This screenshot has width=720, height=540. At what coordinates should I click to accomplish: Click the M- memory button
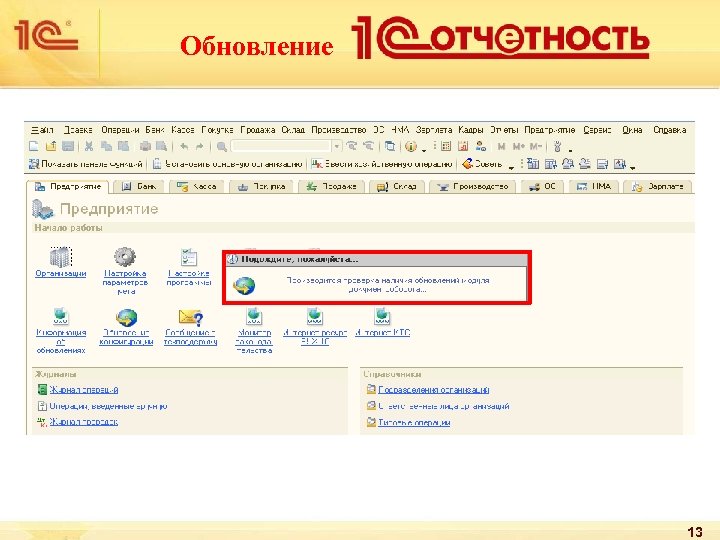click(535, 146)
